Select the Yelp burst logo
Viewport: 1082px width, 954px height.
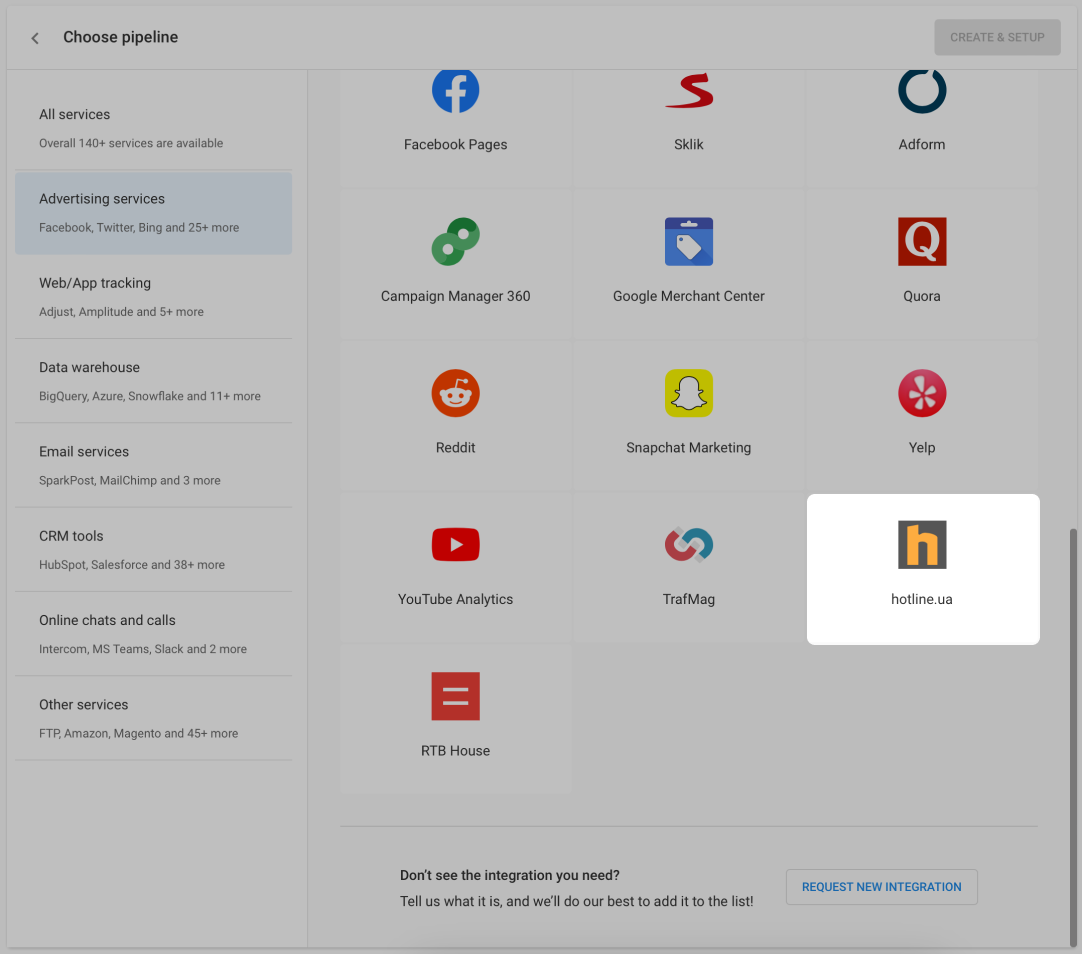[x=922, y=393]
